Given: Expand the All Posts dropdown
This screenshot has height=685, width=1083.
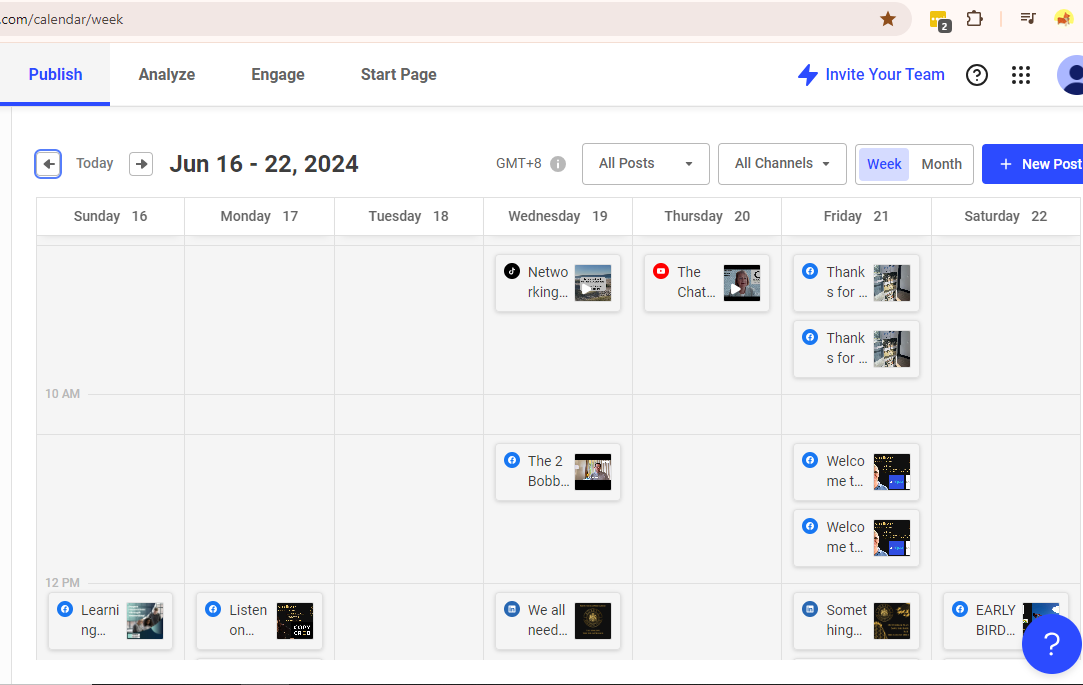Looking at the screenshot, I should (x=645, y=164).
